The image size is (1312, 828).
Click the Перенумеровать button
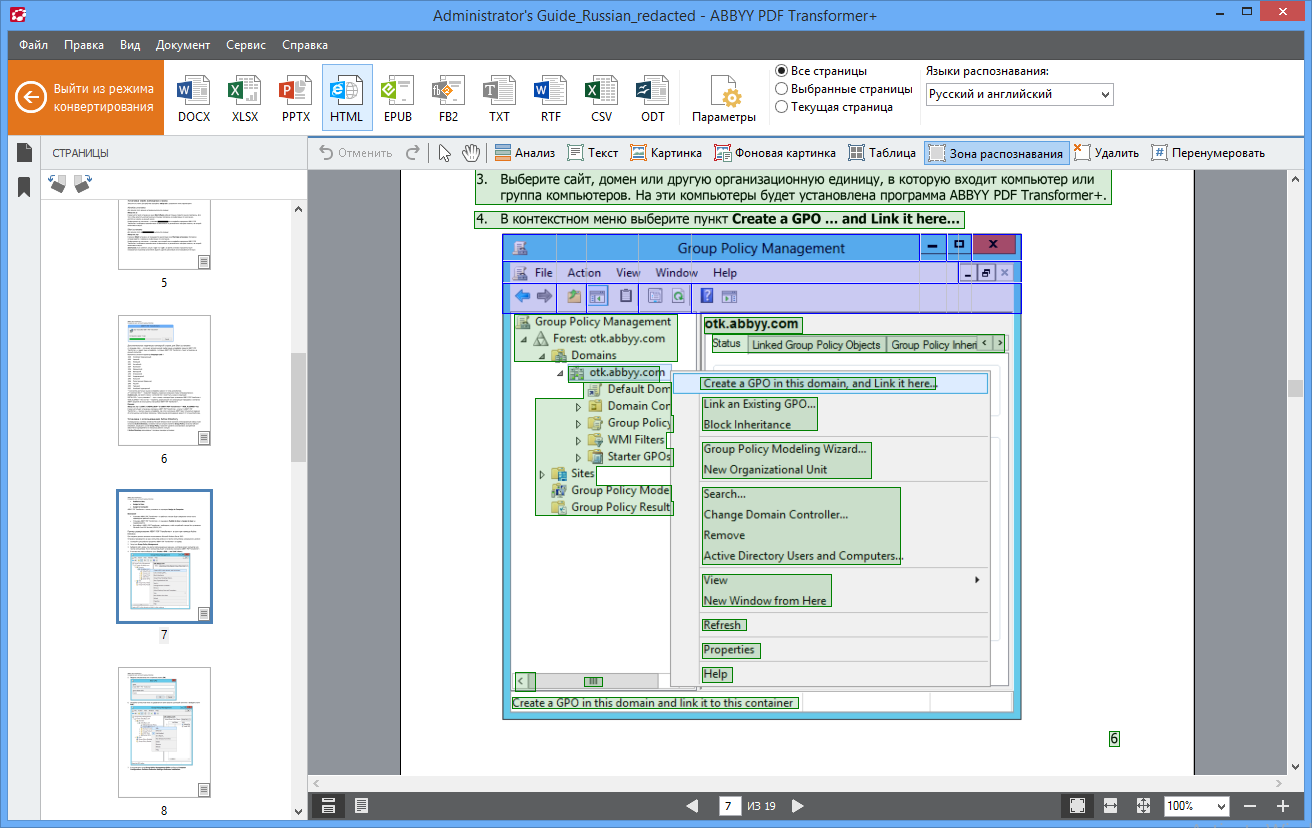(x=1207, y=153)
